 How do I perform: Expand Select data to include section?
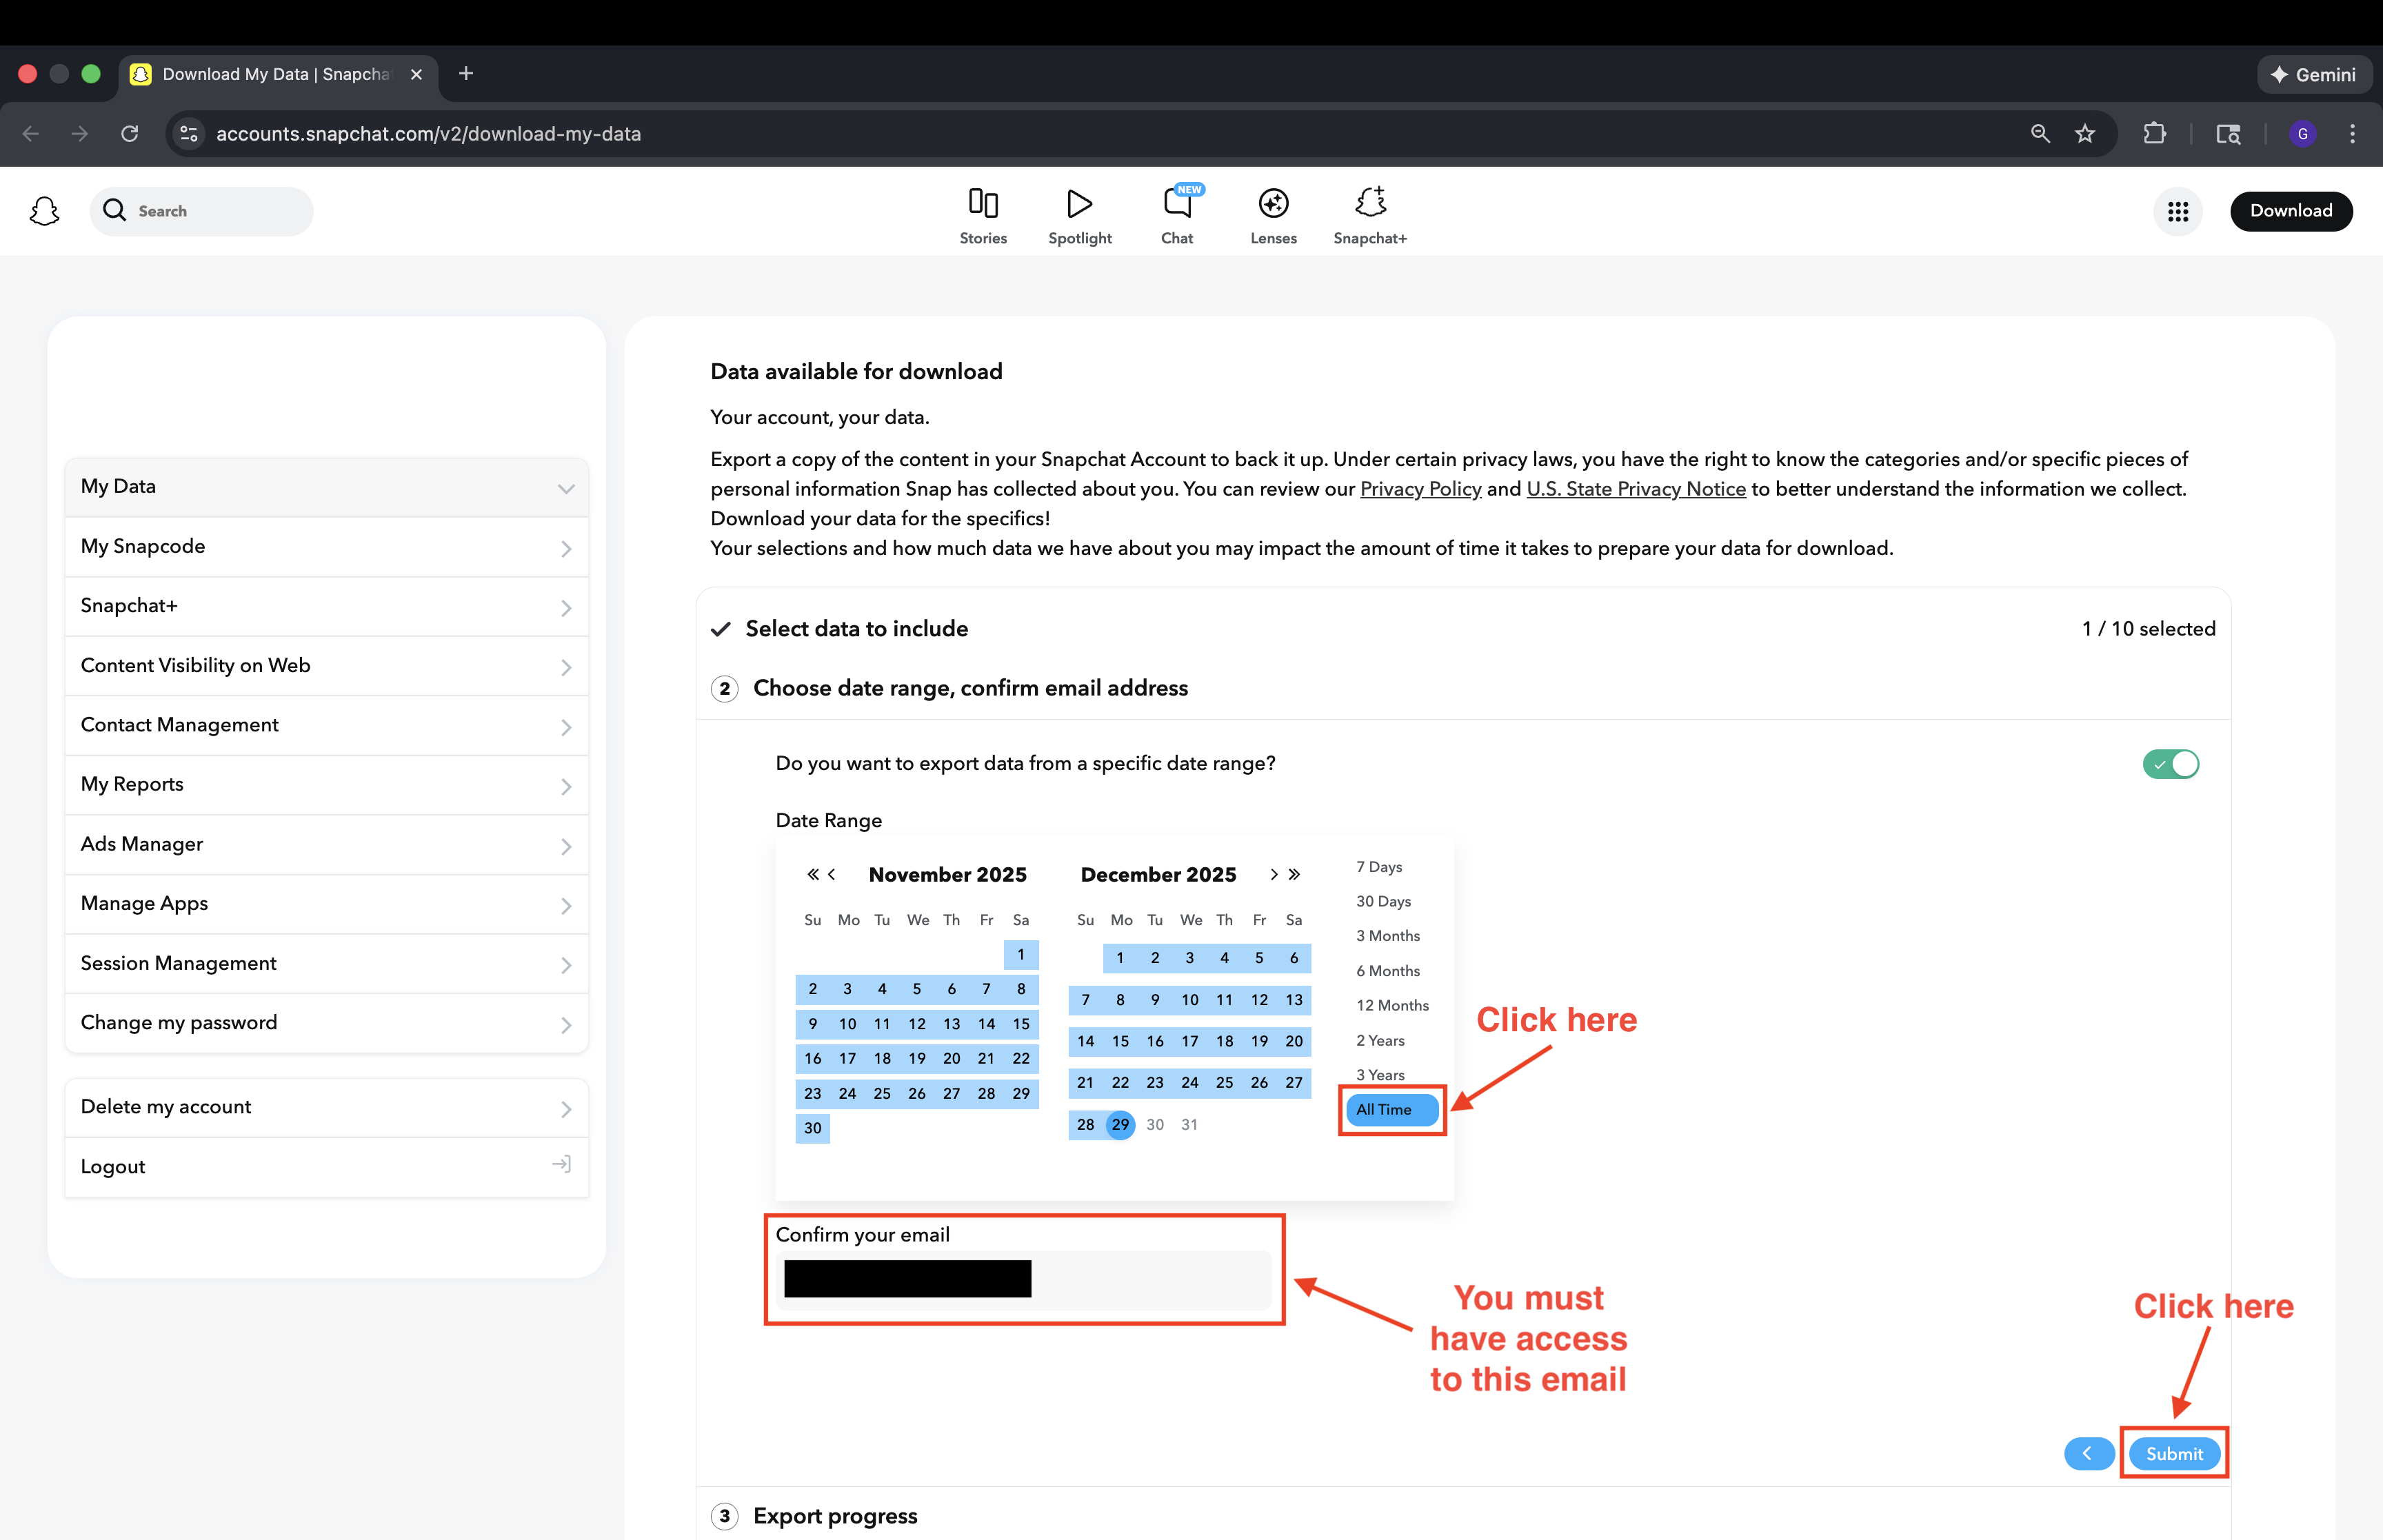point(856,629)
